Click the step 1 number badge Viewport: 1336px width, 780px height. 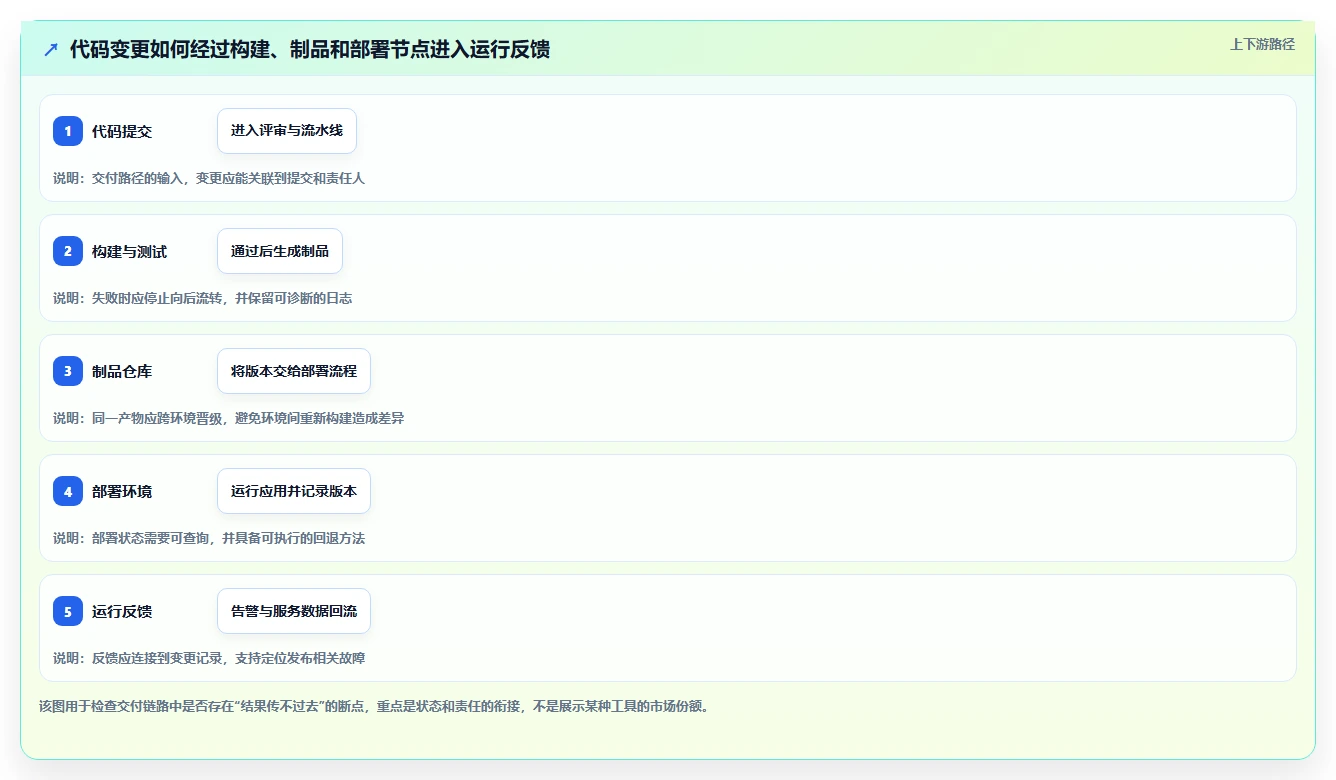pos(68,131)
